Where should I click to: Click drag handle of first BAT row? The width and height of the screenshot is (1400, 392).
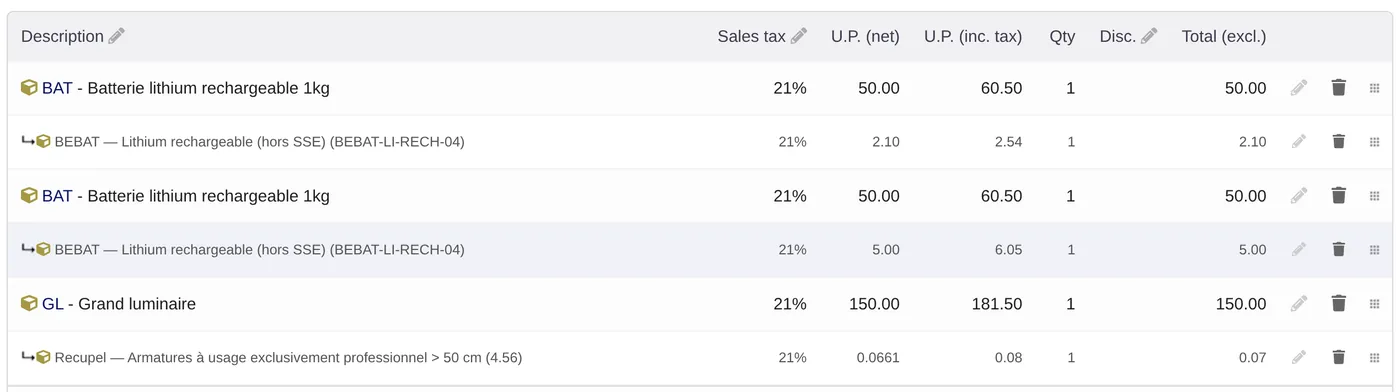tap(1375, 88)
